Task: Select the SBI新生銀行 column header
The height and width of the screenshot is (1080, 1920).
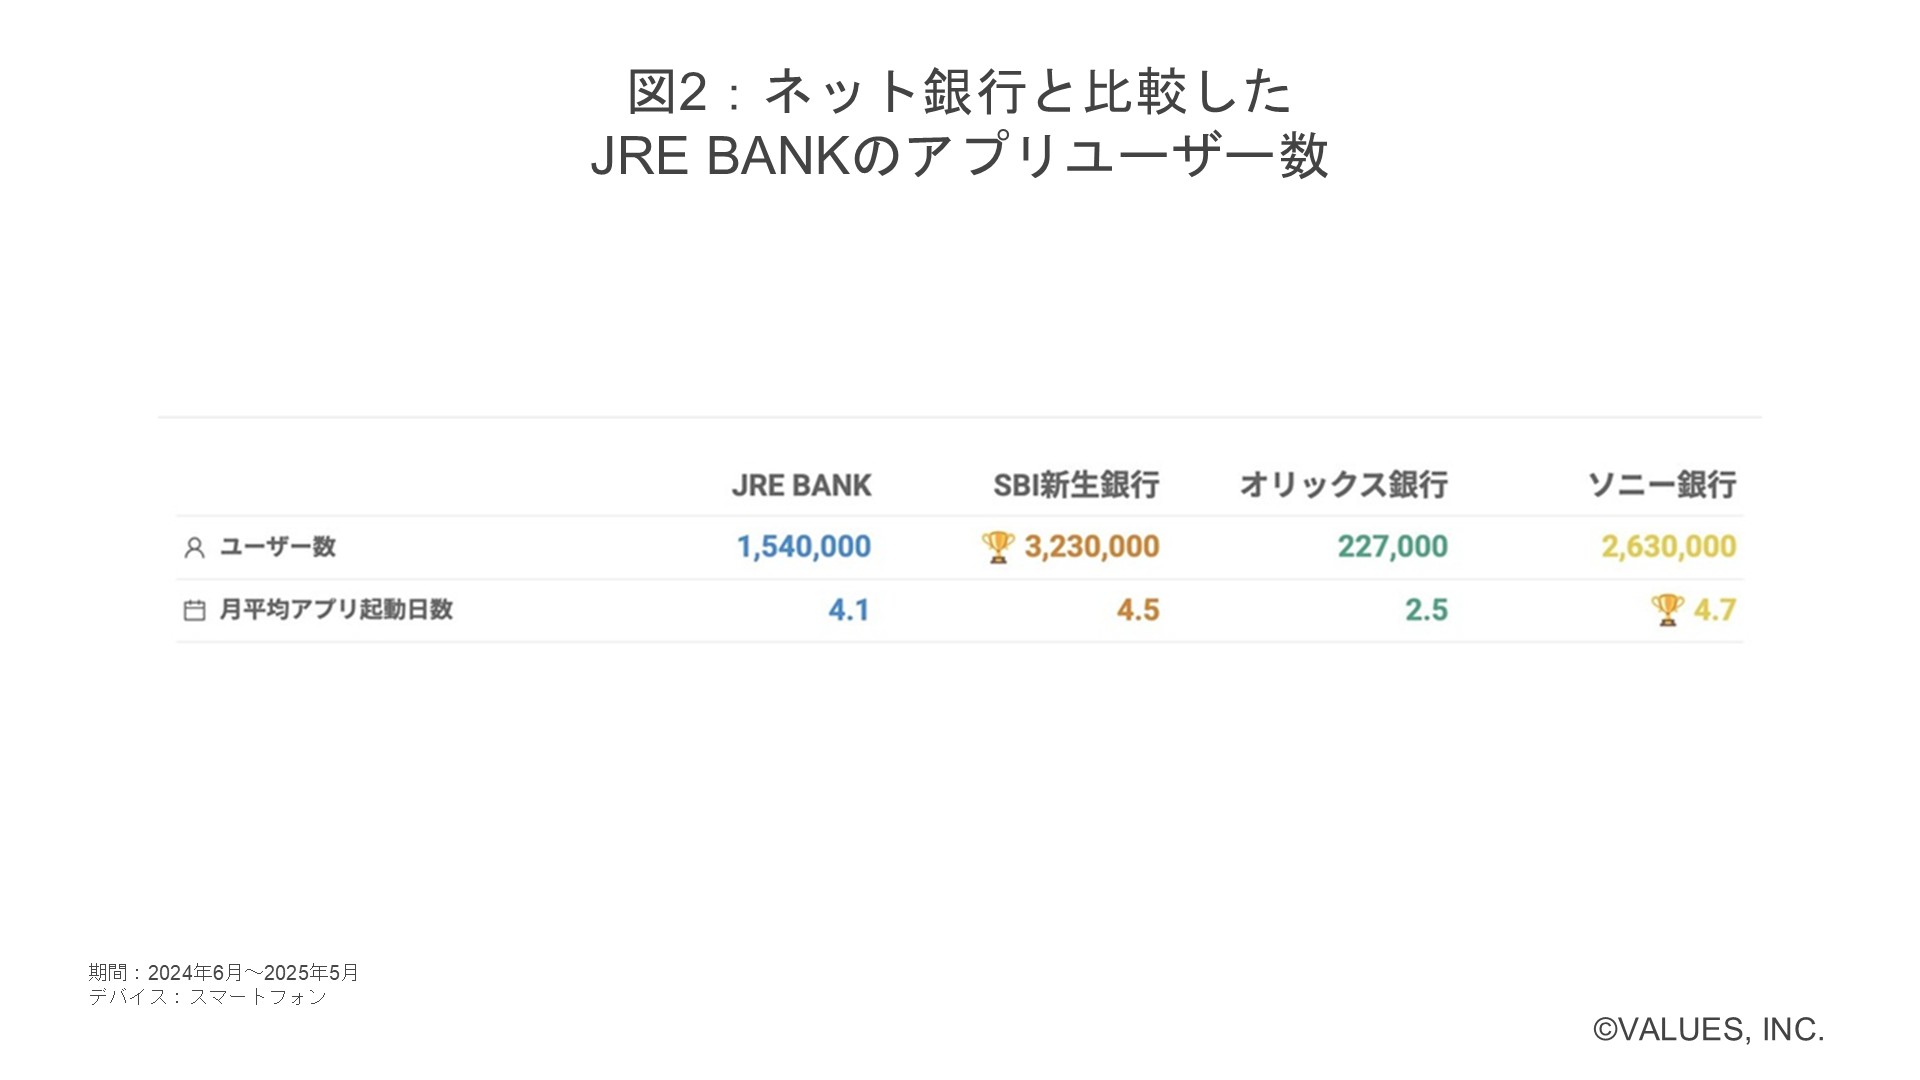Action: coord(1076,485)
